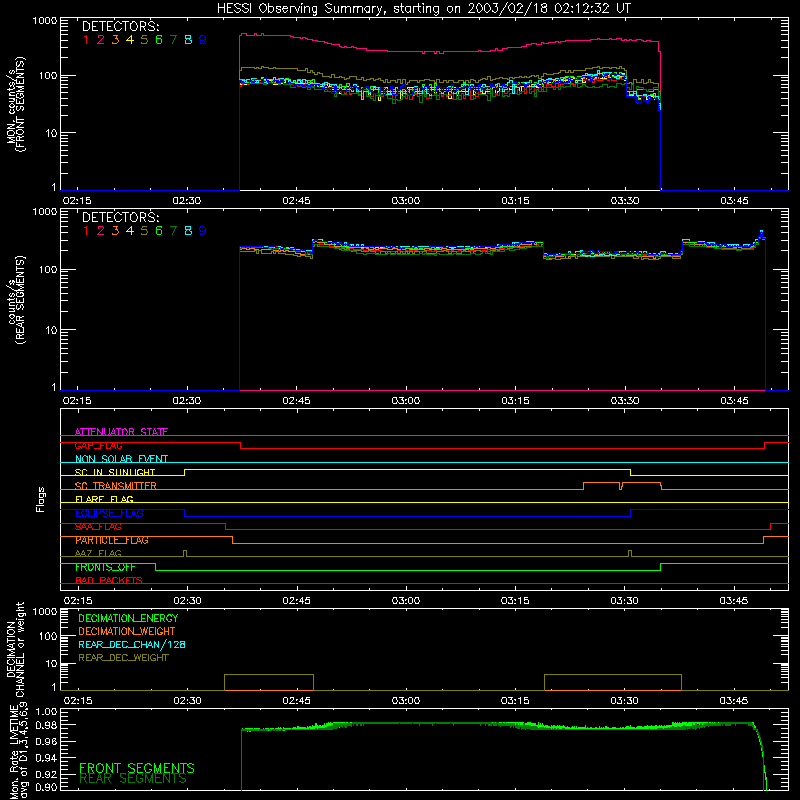This screenshot has width=800, height=800.
Task: Click the ATTENUATOR_STATE flag label
Action: tap(121, 432)
